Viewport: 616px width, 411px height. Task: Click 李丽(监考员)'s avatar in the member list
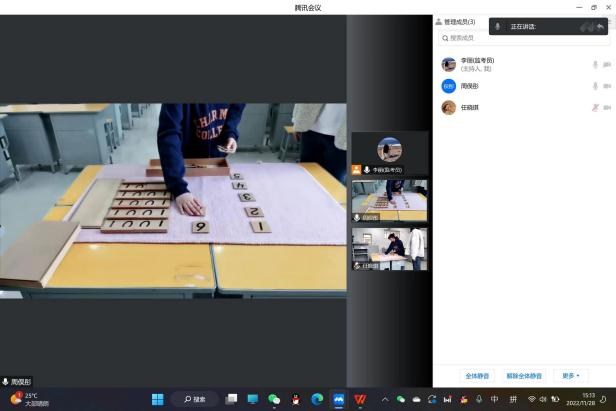point(448,64)
